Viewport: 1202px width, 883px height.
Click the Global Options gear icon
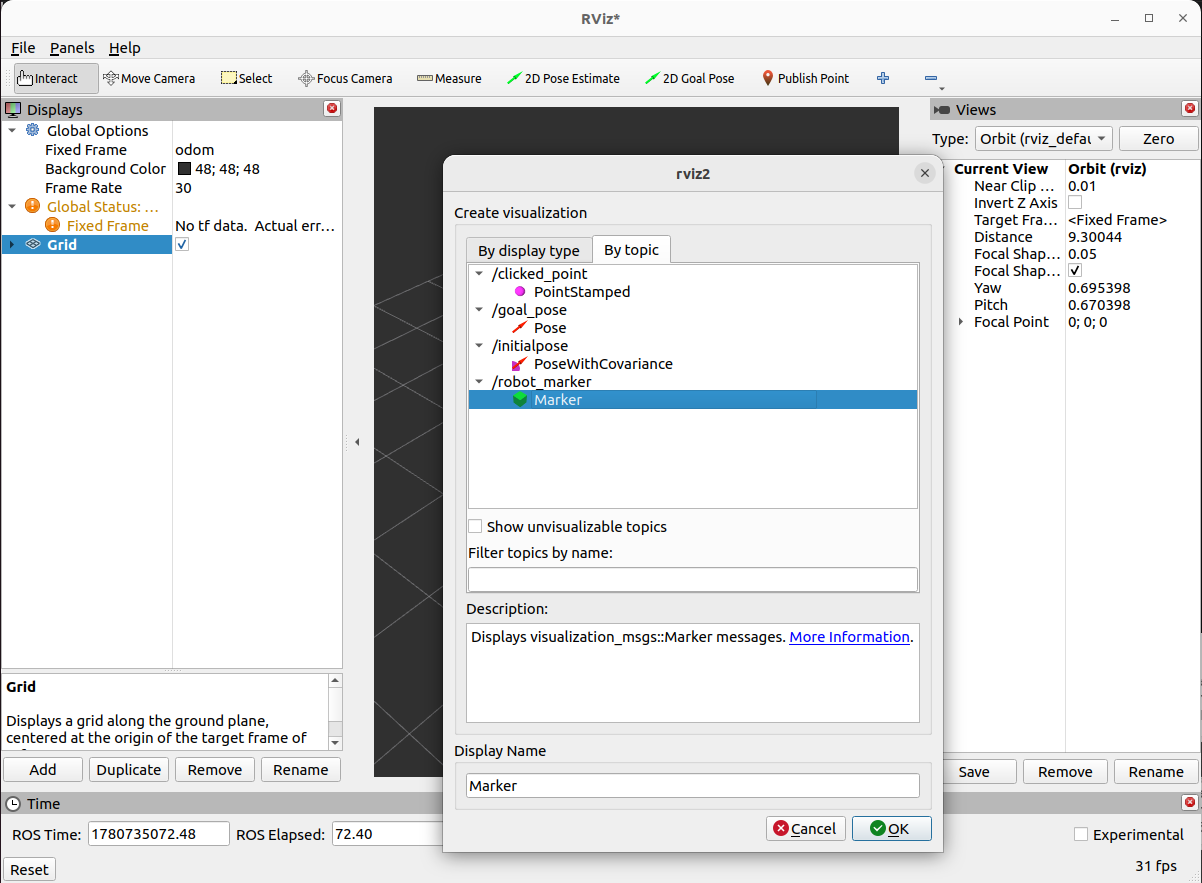[32, 131]
